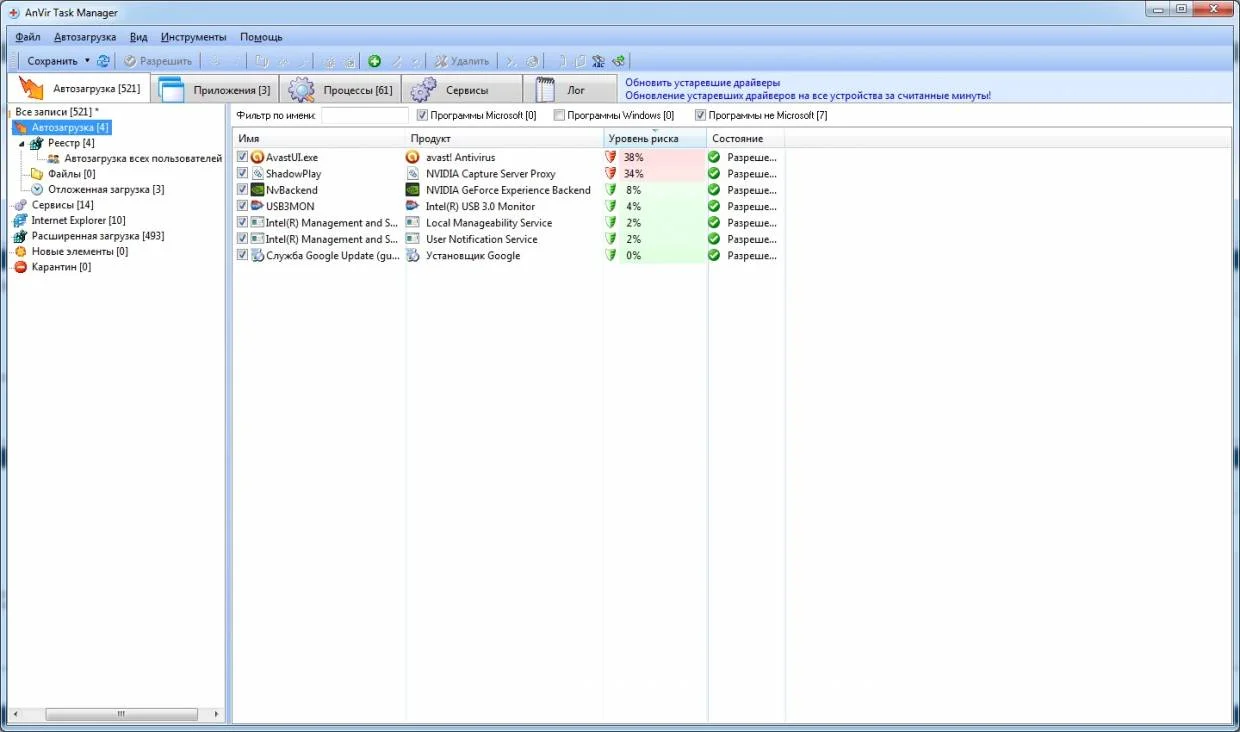Click the green status check in AvastUI.exe row
This screenshot has width=1240, height=732.
[714, 157]
